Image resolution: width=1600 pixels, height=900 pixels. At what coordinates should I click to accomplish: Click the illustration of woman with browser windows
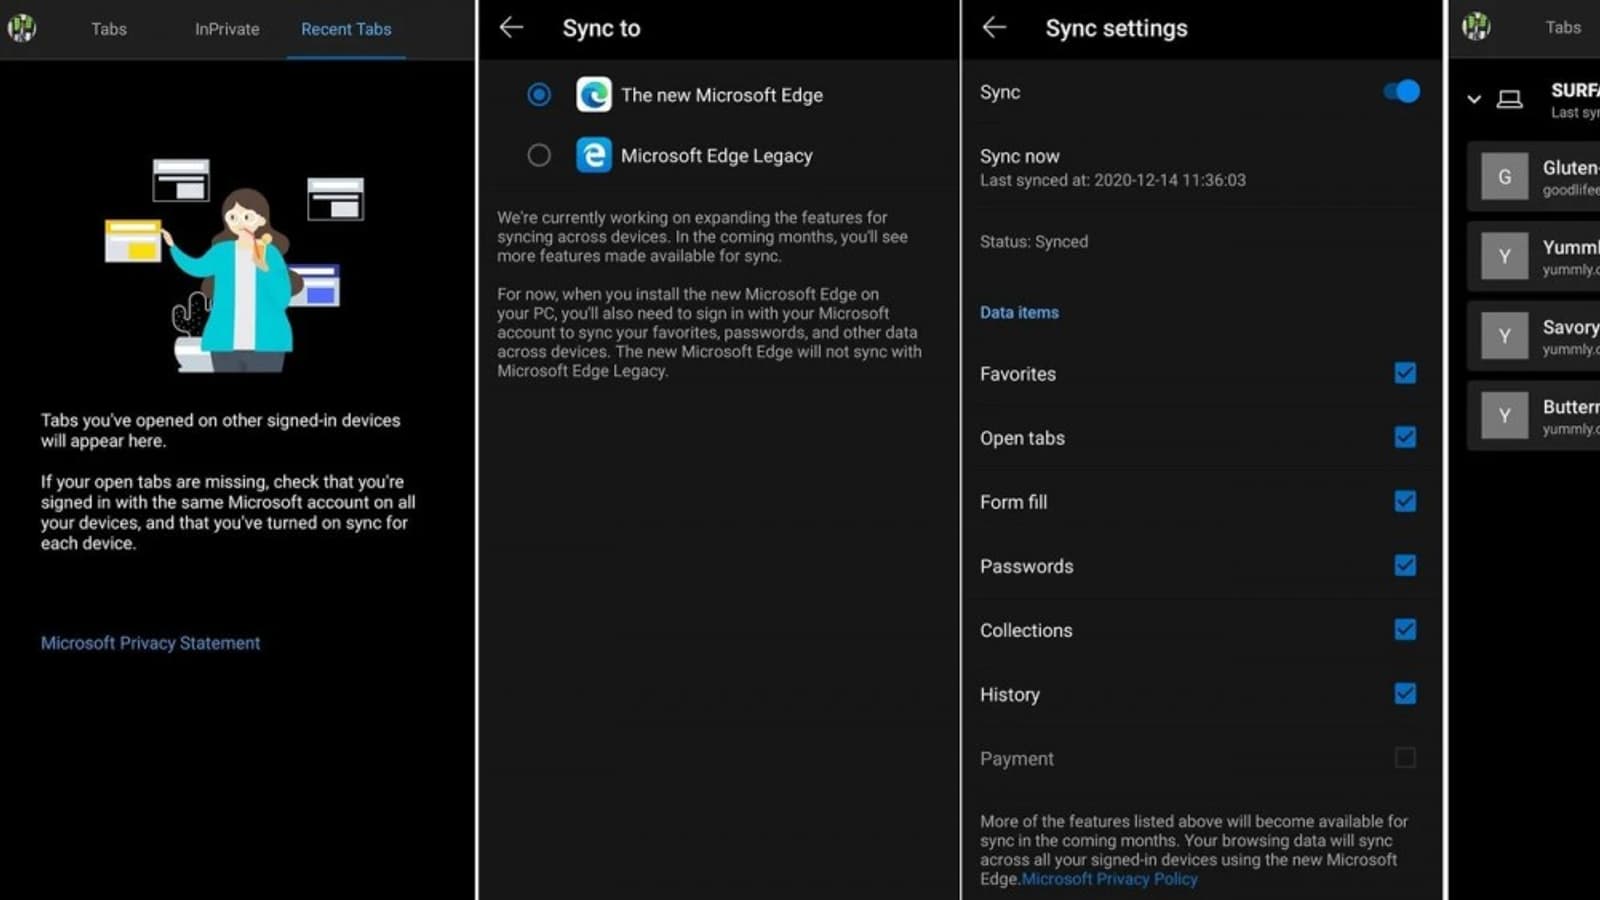coord(235,265)
